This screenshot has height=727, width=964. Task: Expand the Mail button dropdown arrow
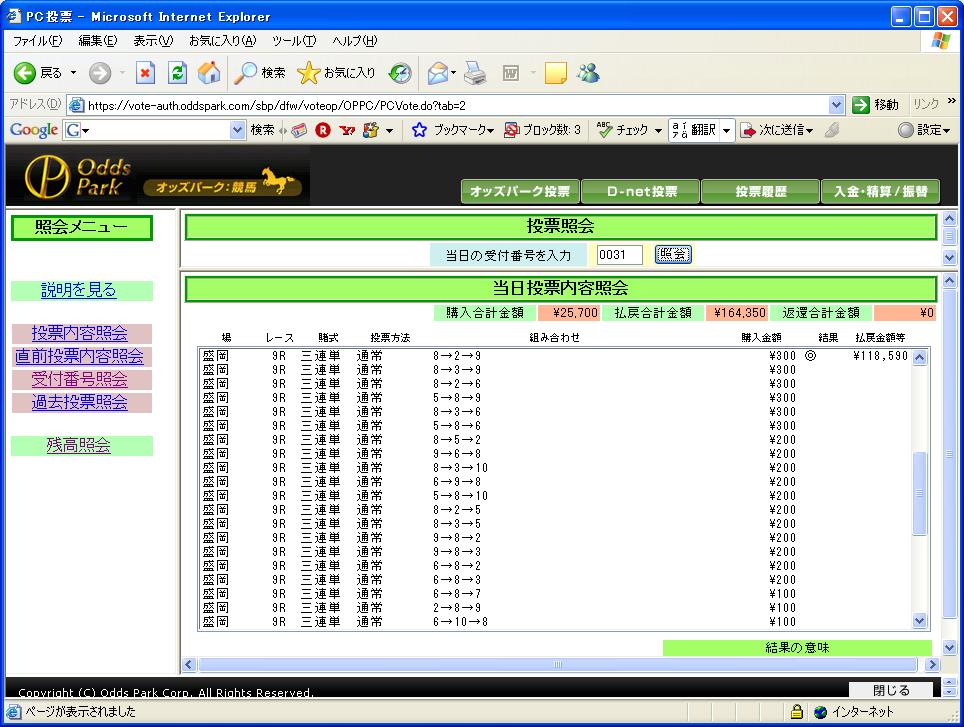[453, 73]
